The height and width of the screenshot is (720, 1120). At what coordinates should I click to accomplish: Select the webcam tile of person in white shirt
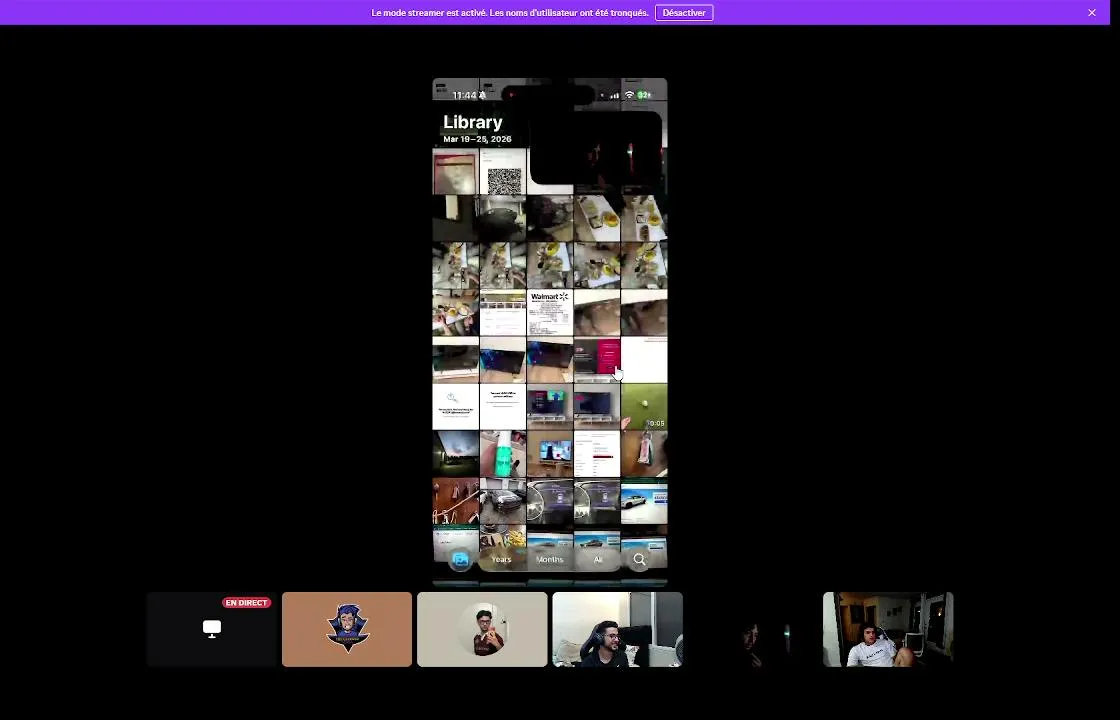(x=888, y=629)
